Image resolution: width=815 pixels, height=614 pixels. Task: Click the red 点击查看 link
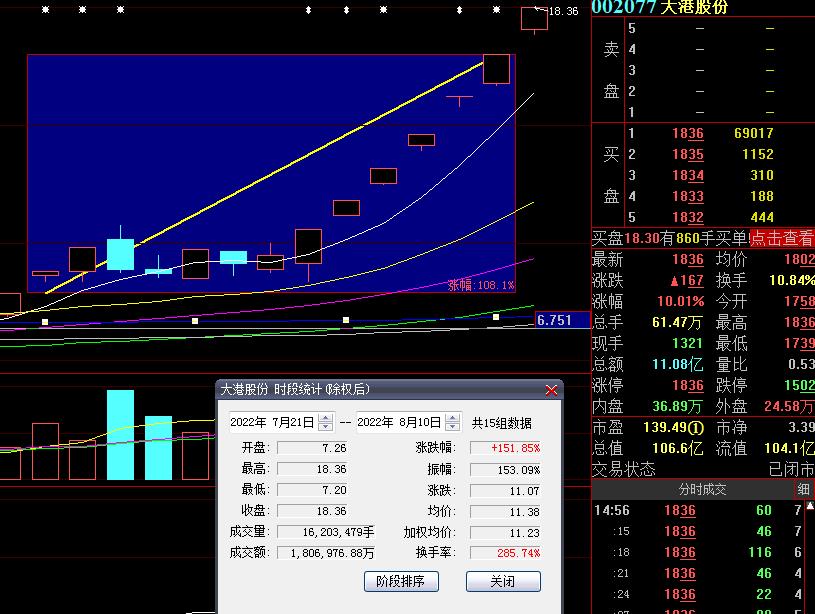[x=782, y=238]
